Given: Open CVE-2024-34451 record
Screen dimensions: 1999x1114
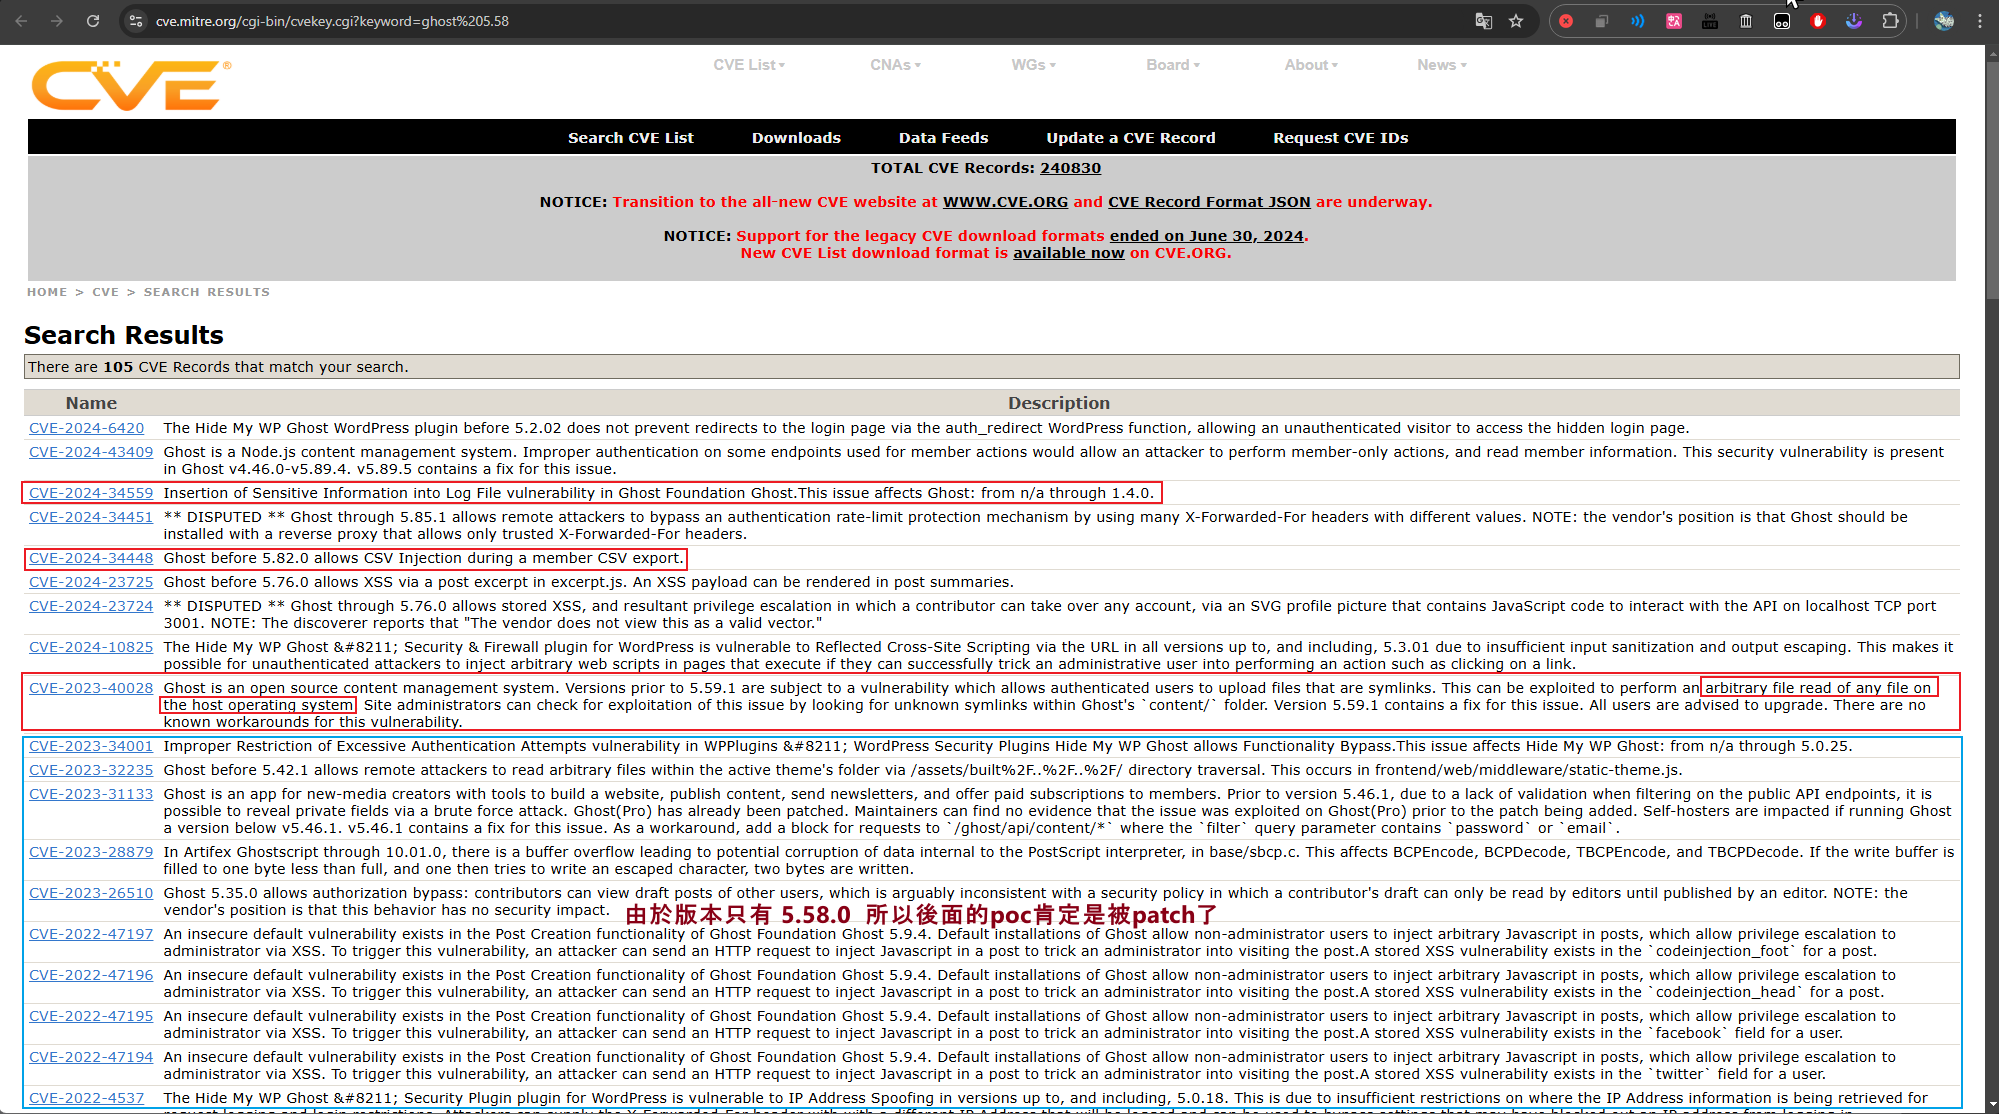Looking at the screenshot, I should tap(91, 517).
